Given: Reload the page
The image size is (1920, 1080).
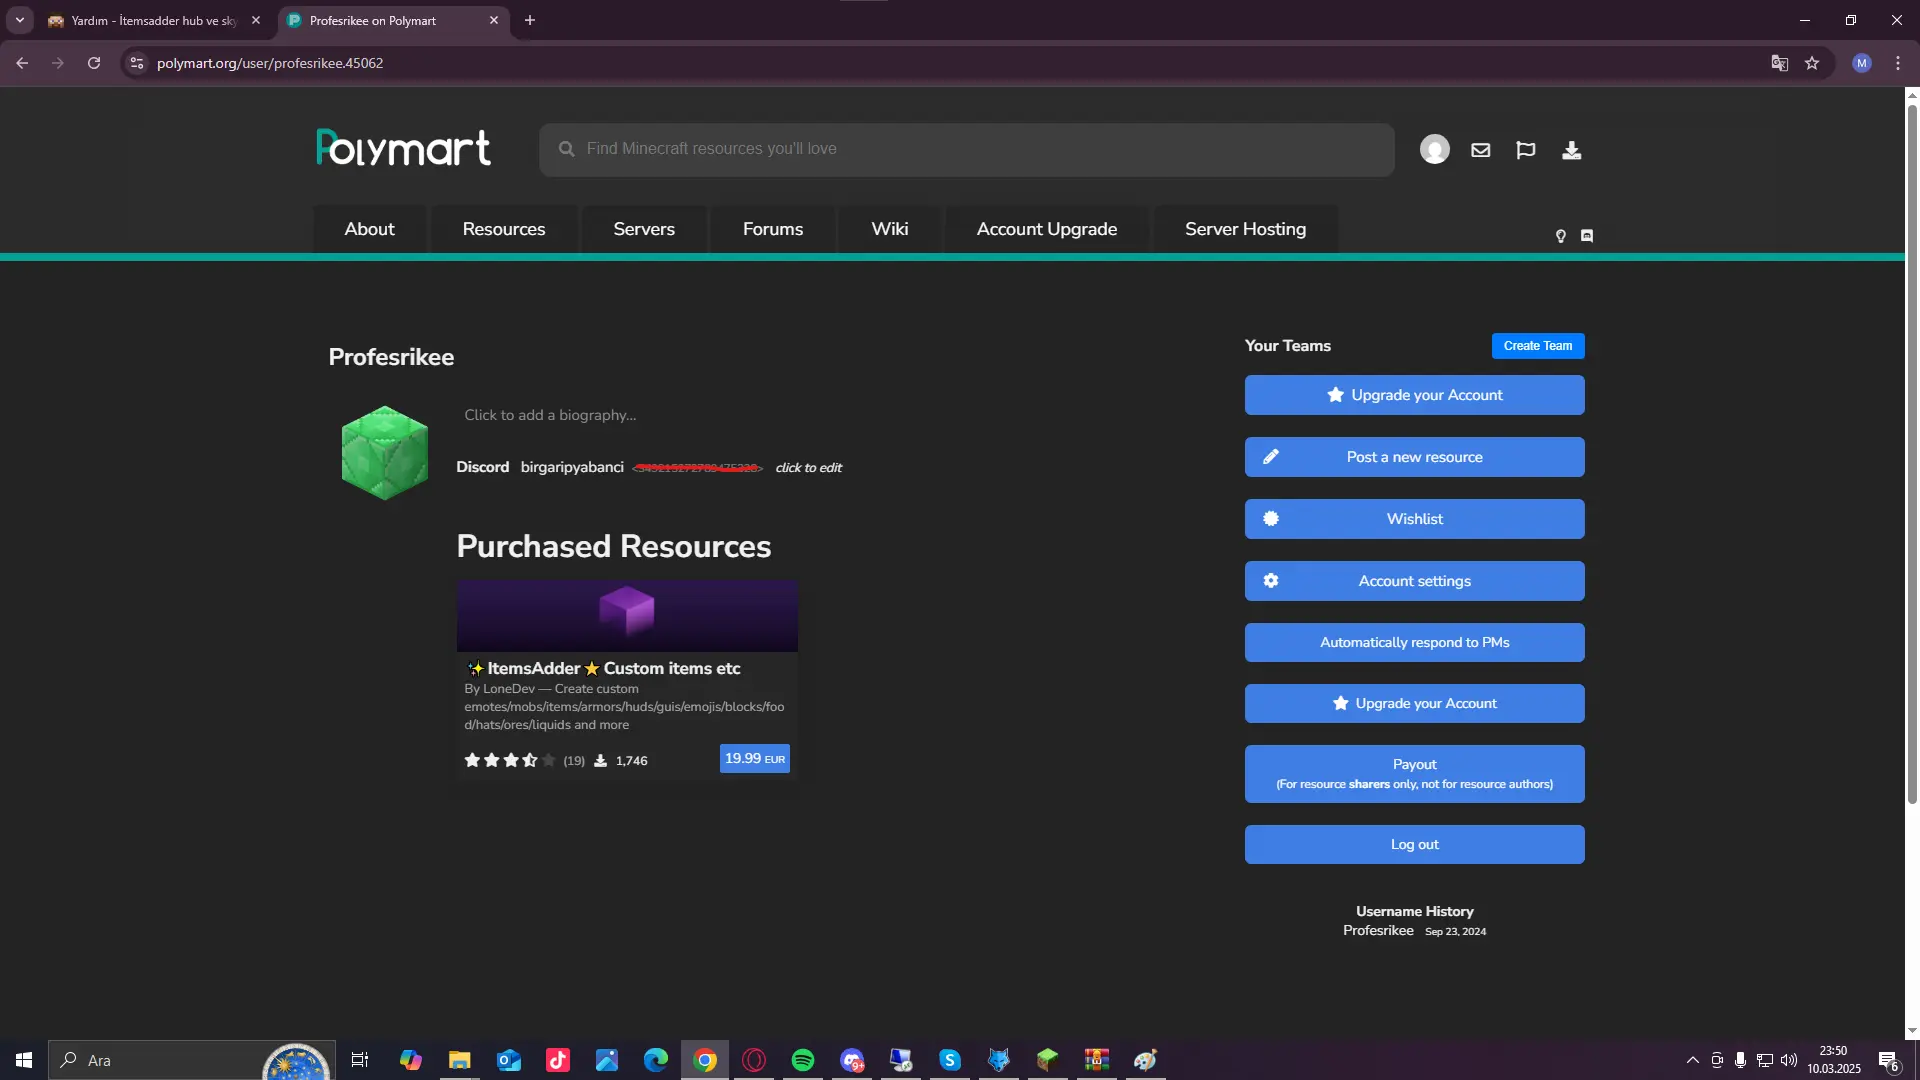Looking at the screenshot, I should [x=94, y=63].
